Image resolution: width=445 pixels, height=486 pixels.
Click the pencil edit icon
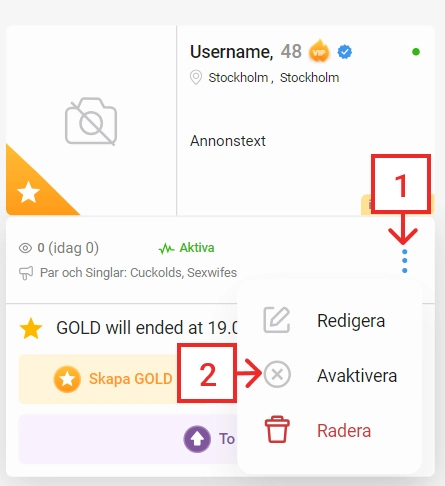coord(277,320)
